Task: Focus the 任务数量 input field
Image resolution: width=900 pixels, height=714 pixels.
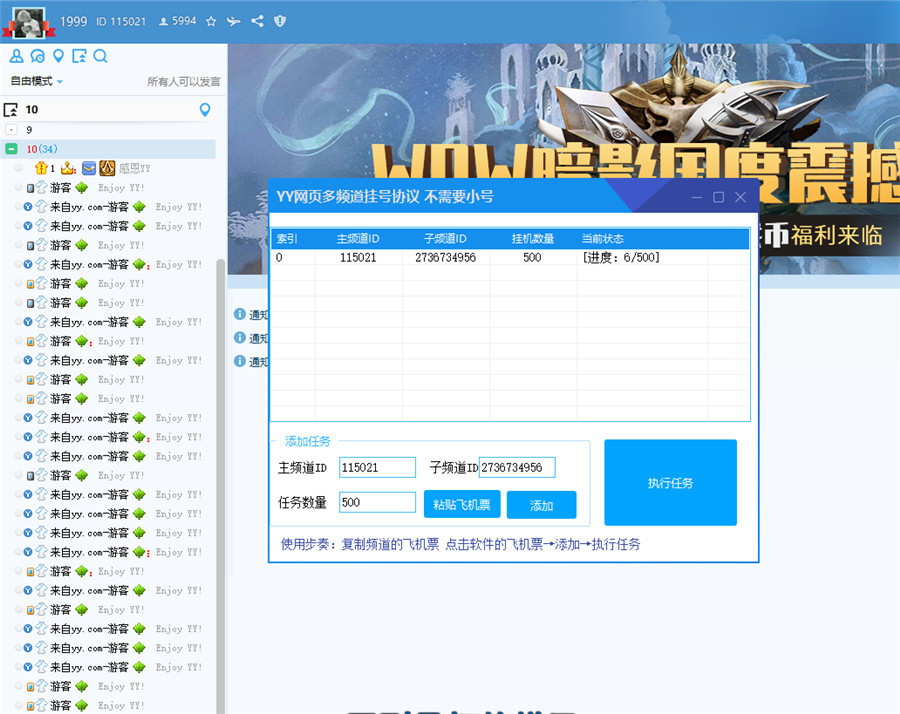Action: click(x=377, y=502)
